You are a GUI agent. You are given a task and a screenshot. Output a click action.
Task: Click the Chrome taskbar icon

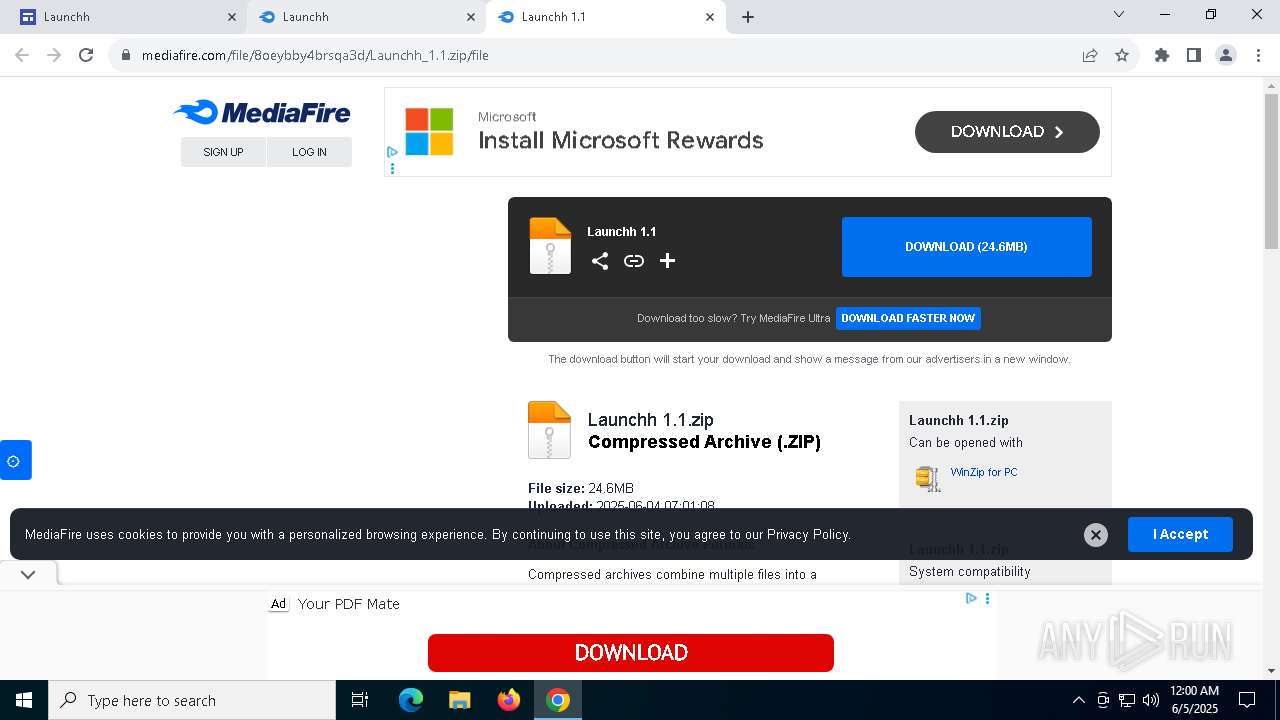pyautogui.click(x=558, y=700)
